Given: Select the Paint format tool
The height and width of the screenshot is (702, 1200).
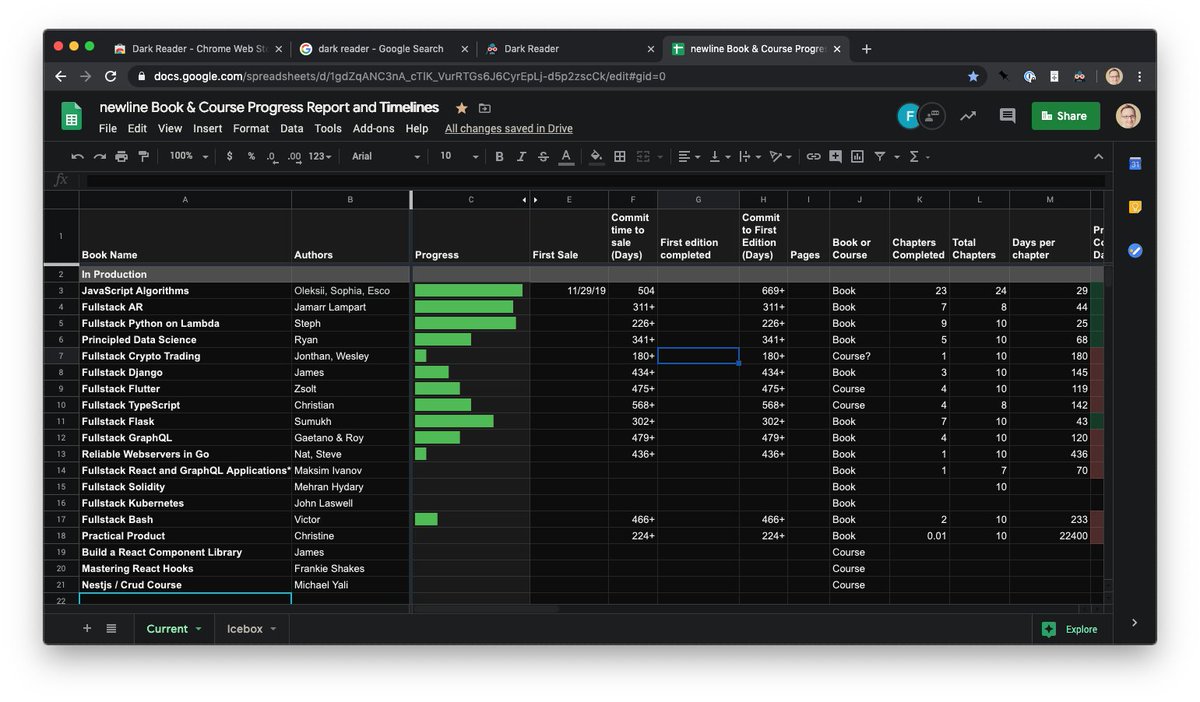Looking at the screenshot, I should click(143, 156).
